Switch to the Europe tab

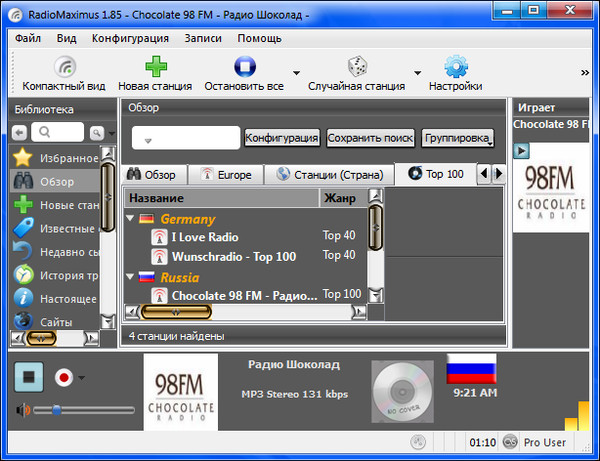227,174
